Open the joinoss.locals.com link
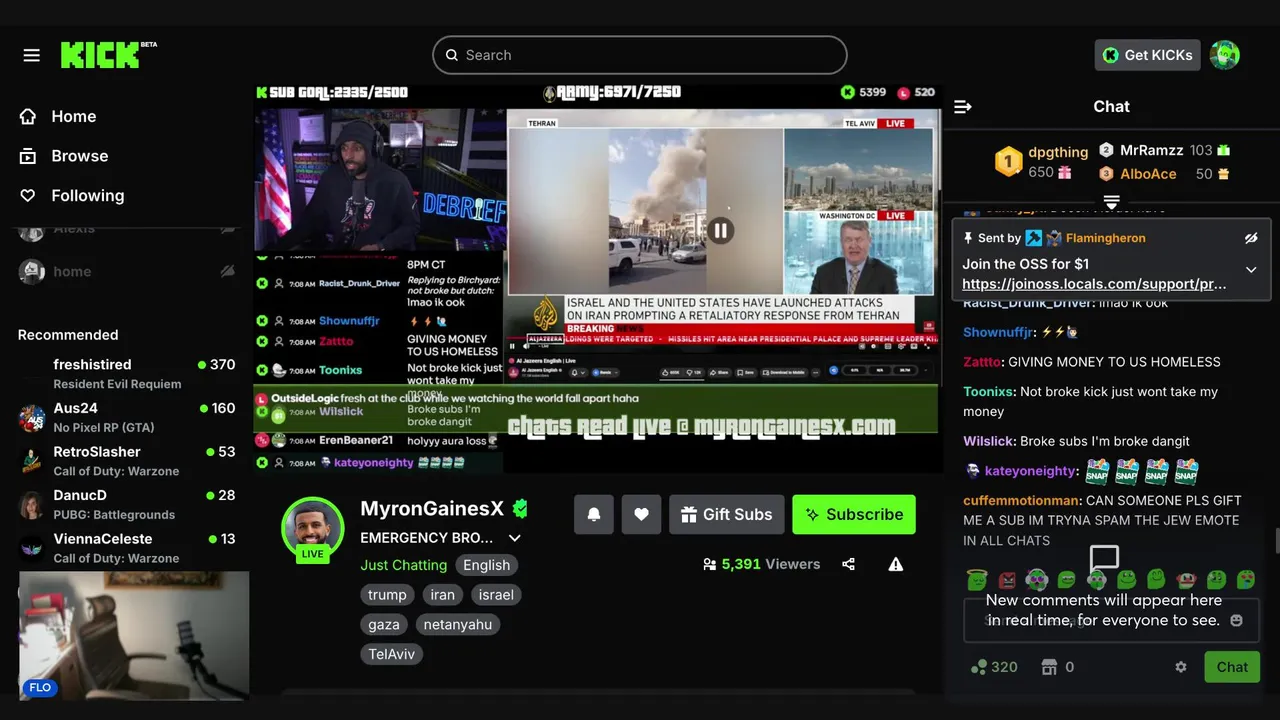This screenshot has height=720, width=1280. click(x=1094, y=284)
